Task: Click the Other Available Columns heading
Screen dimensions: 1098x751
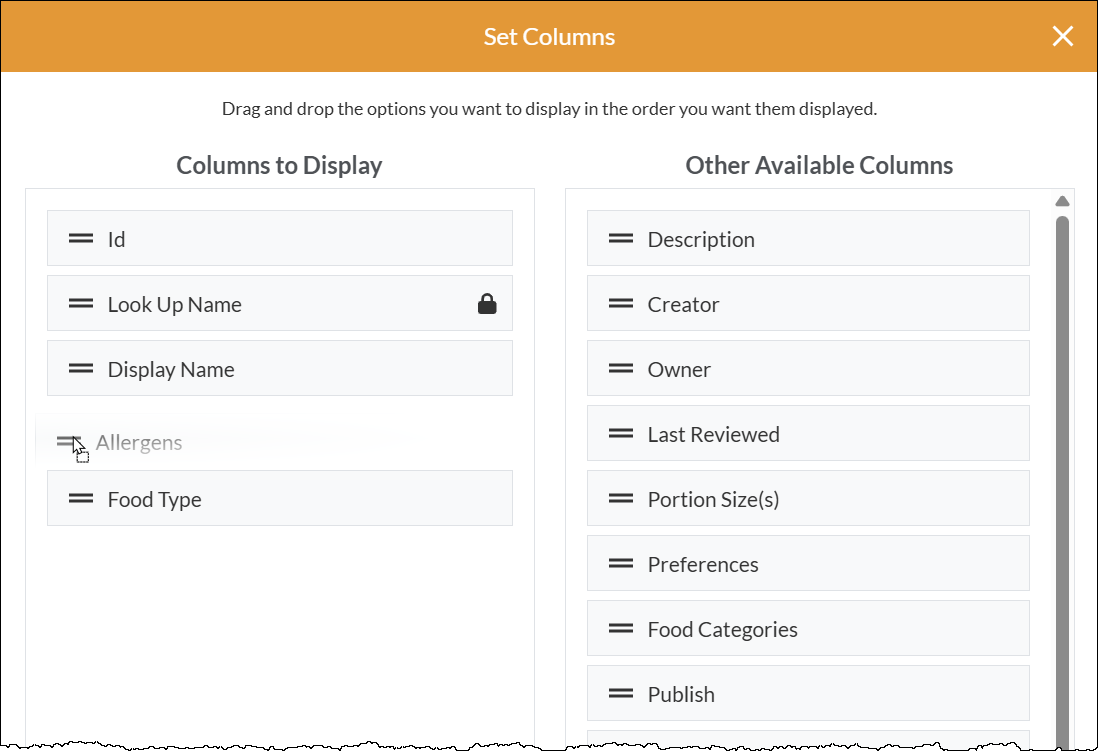Action: coord(819,165)
